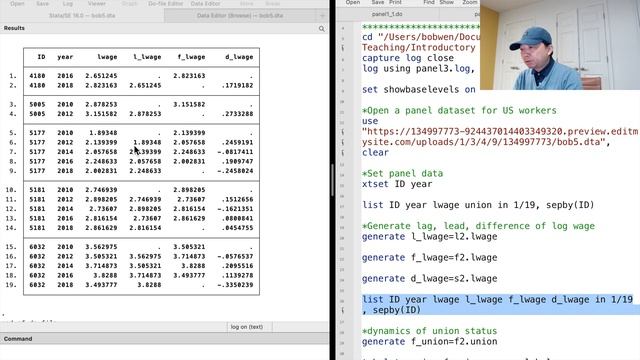The width and height of the screenshot is (640, 360).
Task: Click the ID 5181 in row 10
Action: pos(37,190)
